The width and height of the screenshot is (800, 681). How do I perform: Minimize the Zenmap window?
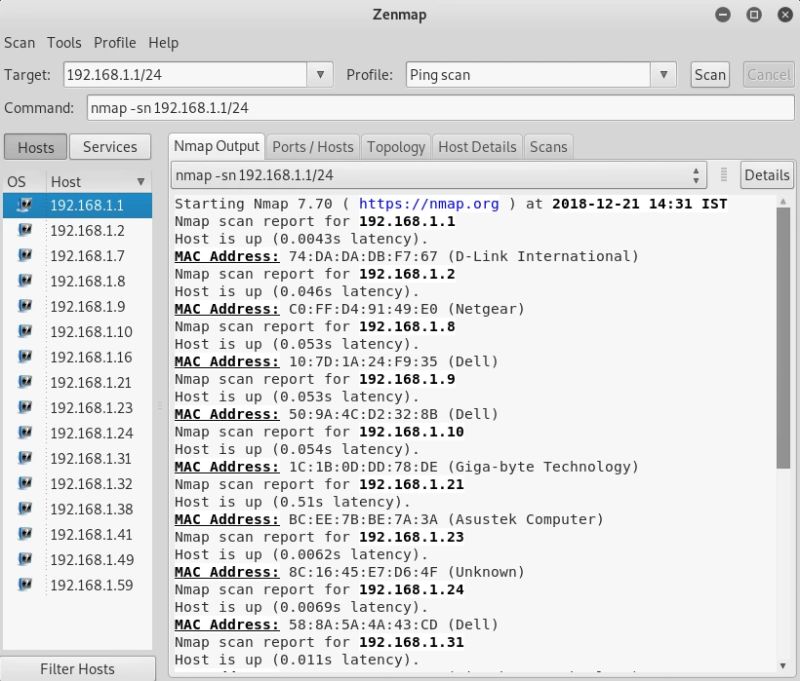pos(722,15)
